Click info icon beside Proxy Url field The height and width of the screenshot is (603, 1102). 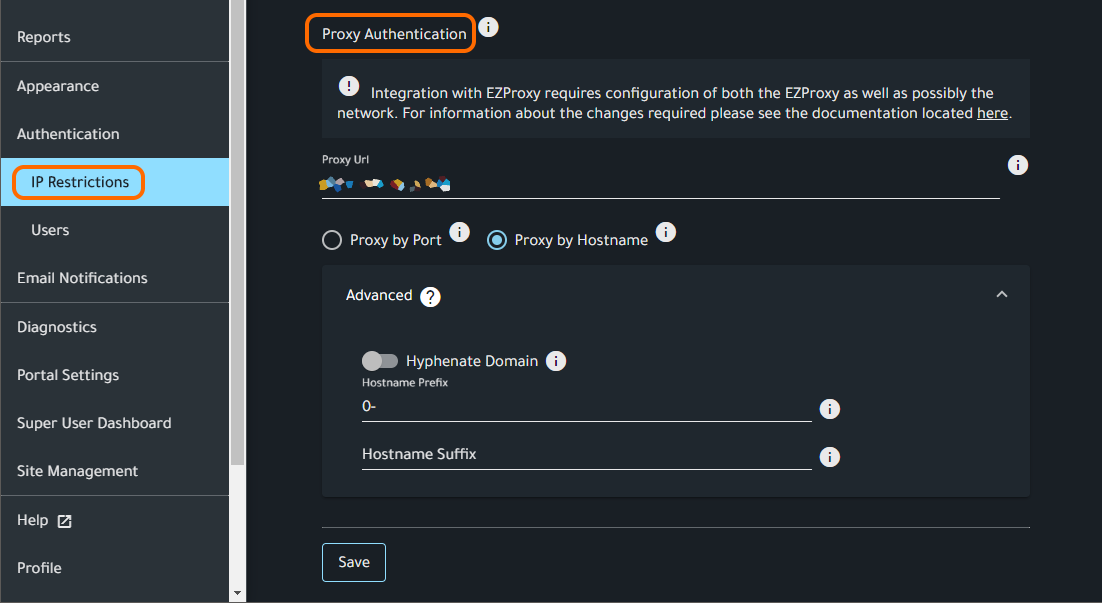[x=1018, y=165]
